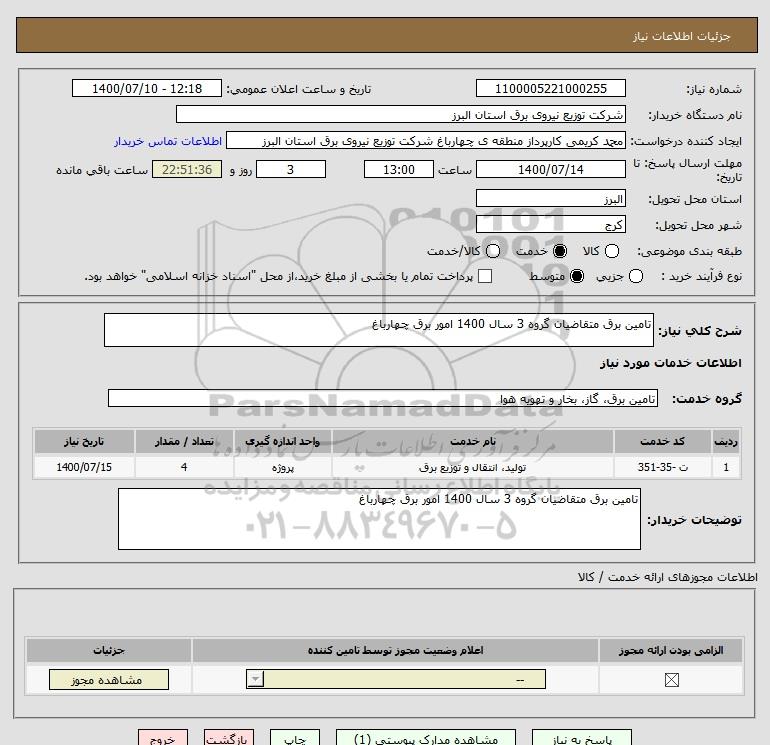Open the اعلام وضعیت مجوز dropdown
The image size is (770, 745).
[x=396, y=680]
